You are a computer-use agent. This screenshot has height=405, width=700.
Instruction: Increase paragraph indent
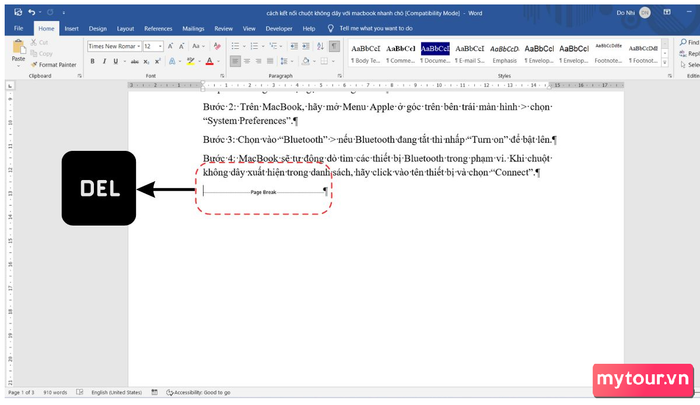coord(305,46)
